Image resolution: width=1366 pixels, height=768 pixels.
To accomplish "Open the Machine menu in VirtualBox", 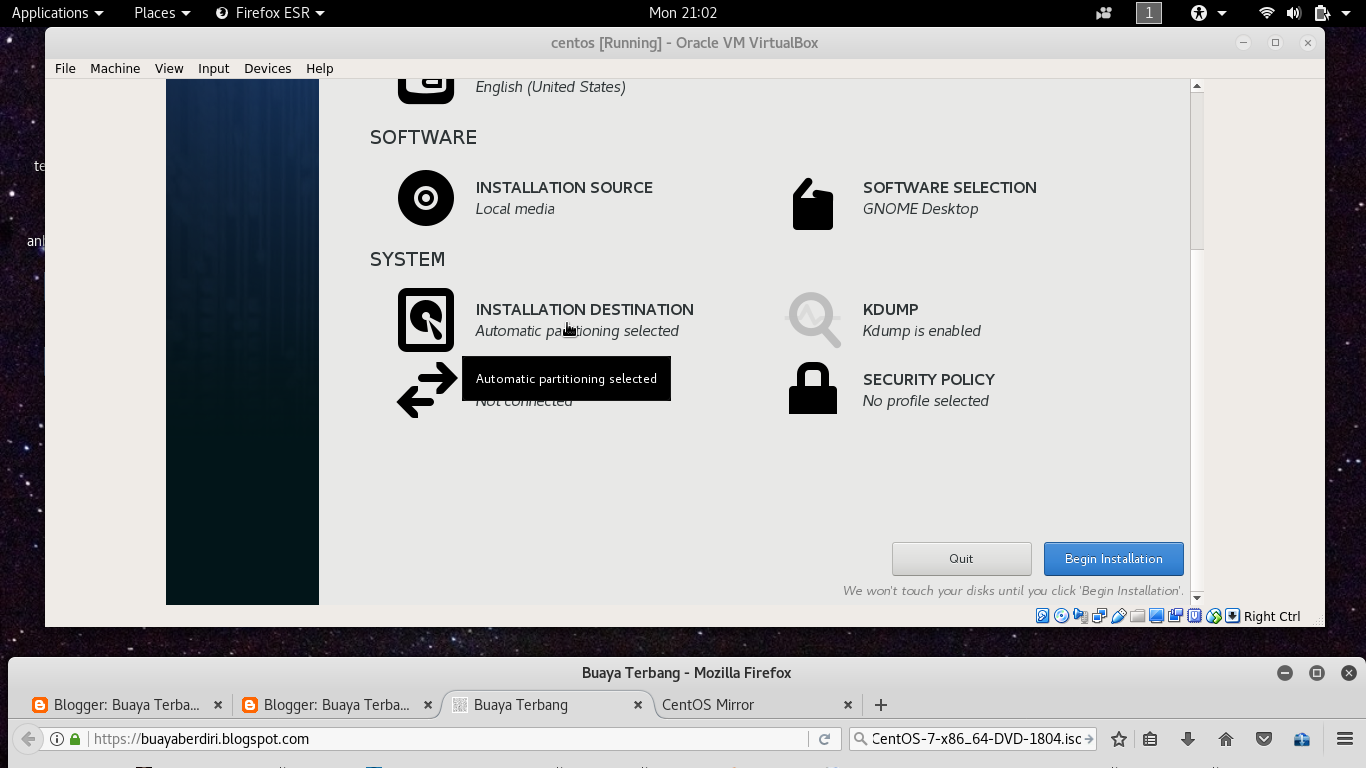I will pyautogui.click(x=115, y=68).
